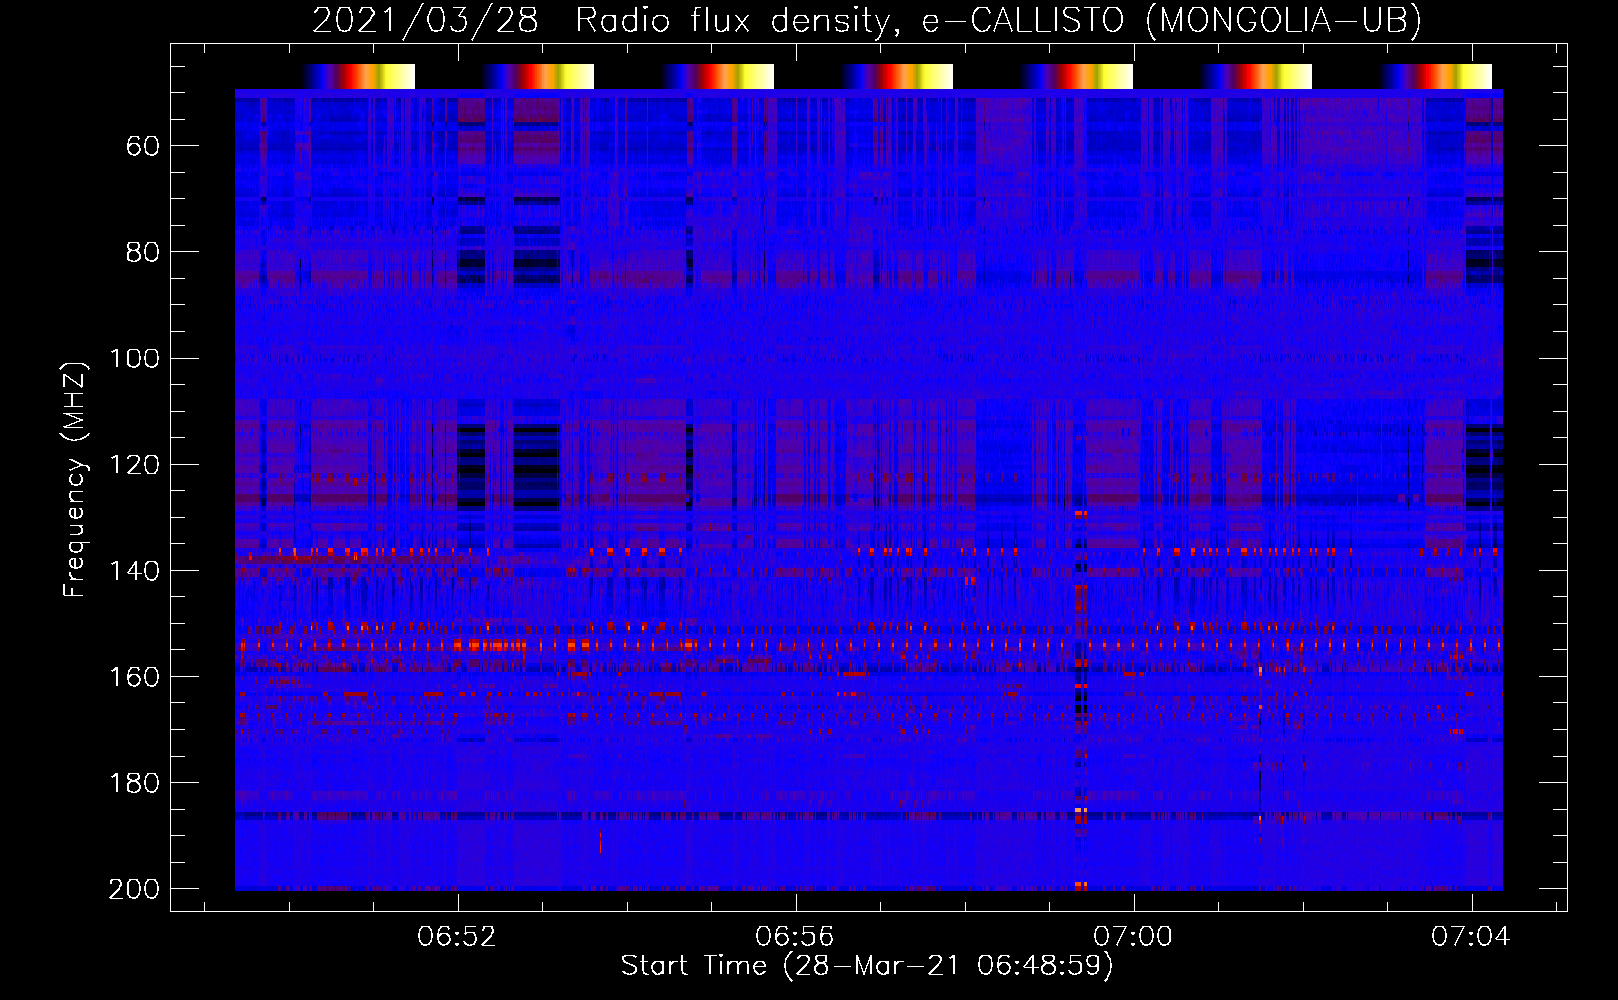This screenshot has width=1618, height=1000.
Task: Click the plot title text '2021/03/28 Radio flux density'
Action: click(599, 21)
